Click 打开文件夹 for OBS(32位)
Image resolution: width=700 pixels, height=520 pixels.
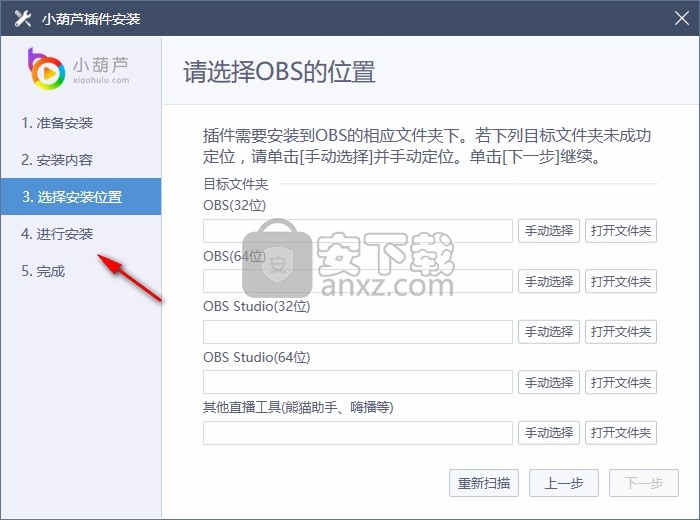point(621,231)
